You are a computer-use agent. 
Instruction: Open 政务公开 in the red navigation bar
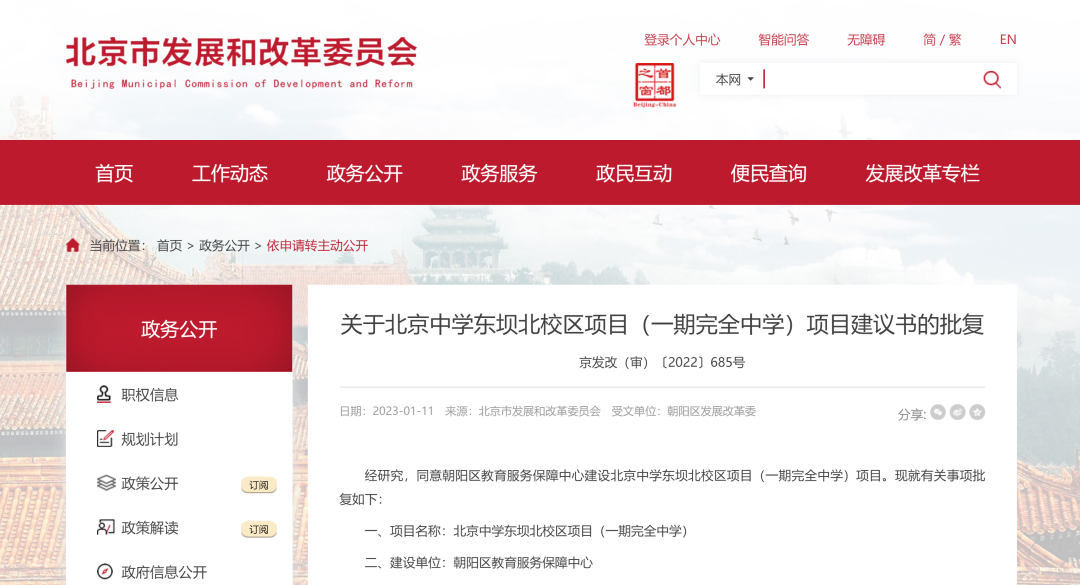coord(364,173)
